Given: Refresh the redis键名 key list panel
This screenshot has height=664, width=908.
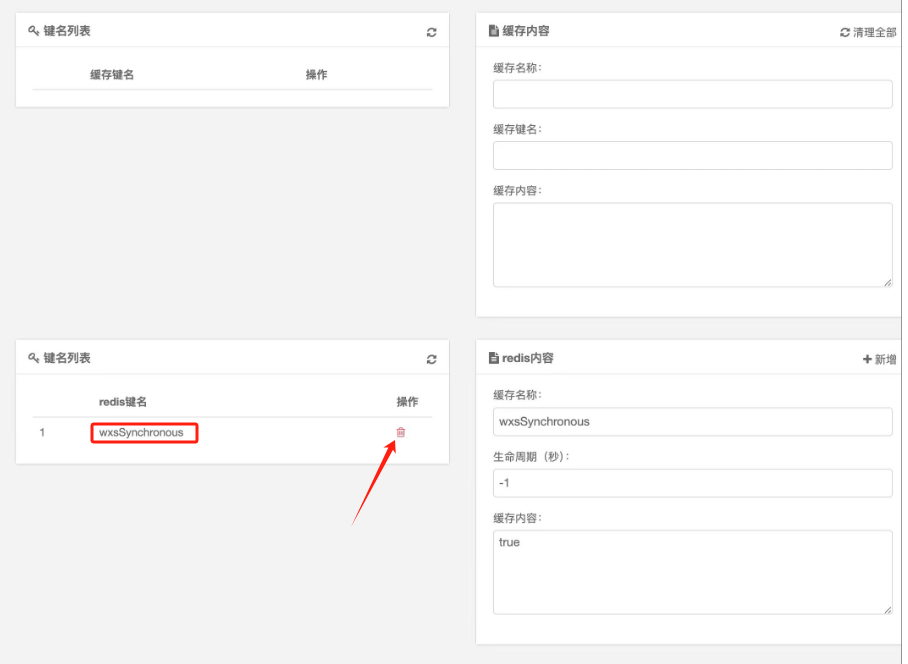Looking at the screenshot, I should (431, 359).
